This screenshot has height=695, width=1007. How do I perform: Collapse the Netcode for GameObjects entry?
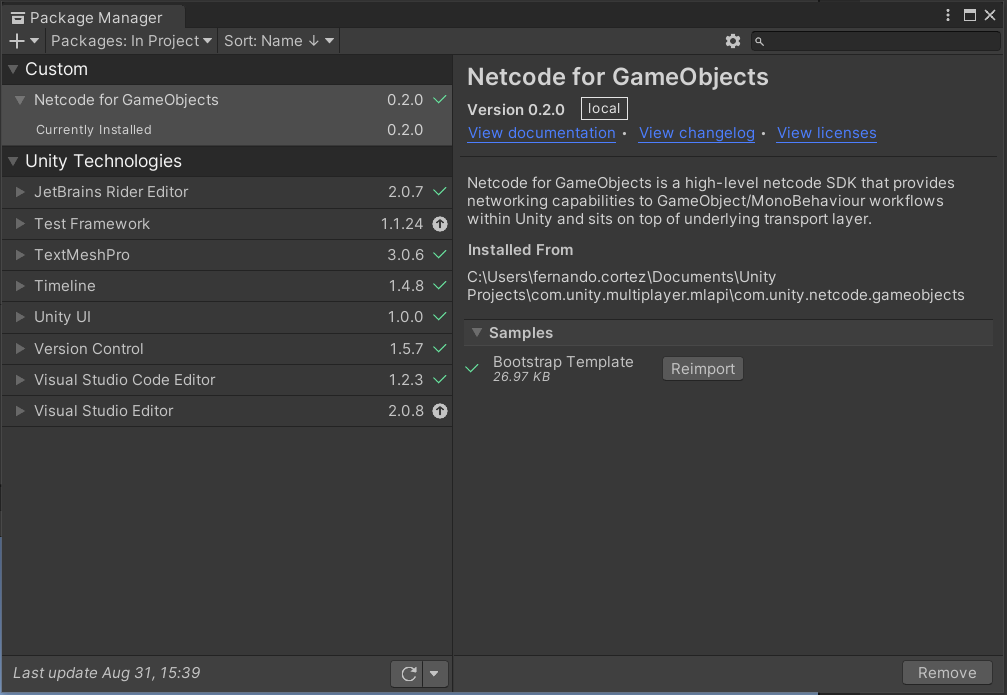(20, 100)
